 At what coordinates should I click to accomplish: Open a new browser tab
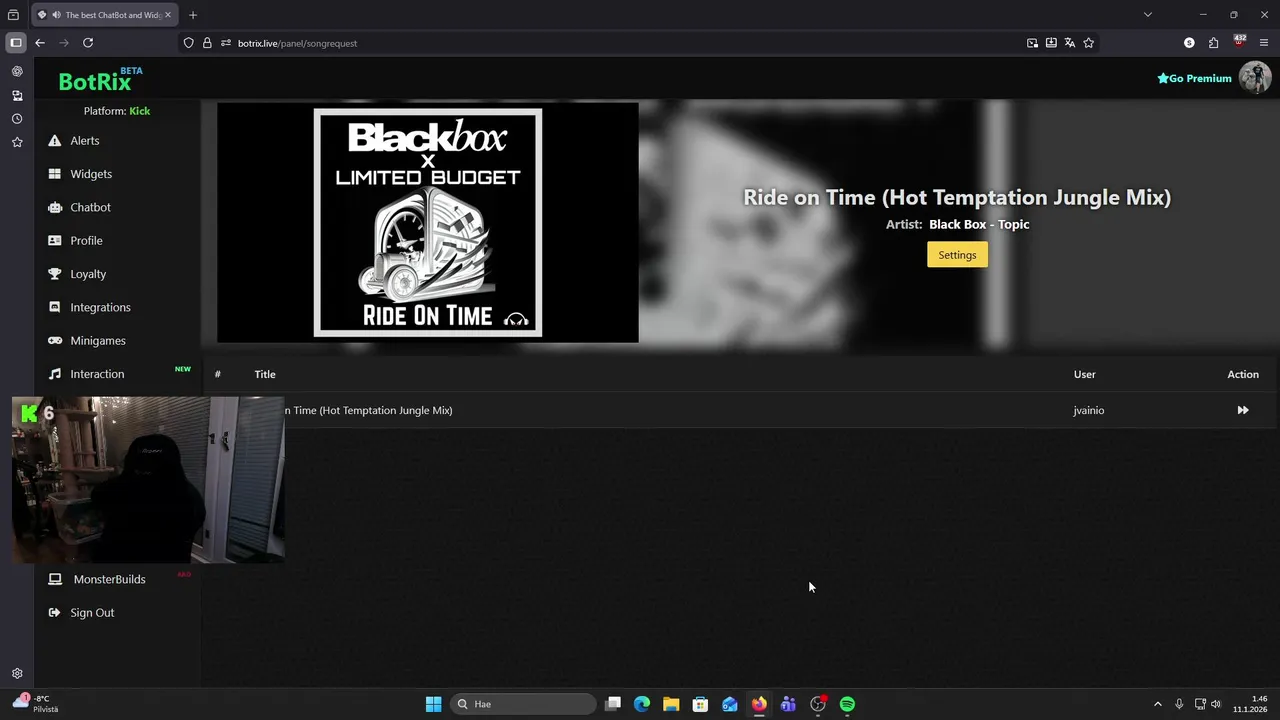coord(193,15)
